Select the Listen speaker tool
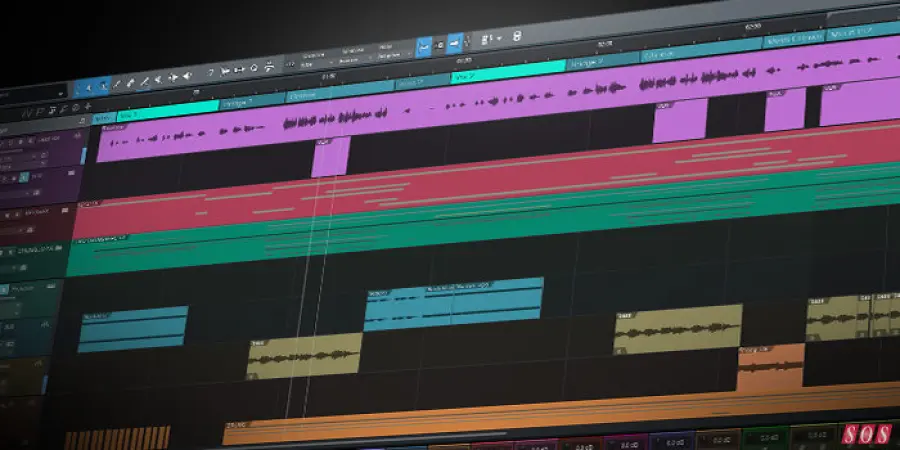 187,76
